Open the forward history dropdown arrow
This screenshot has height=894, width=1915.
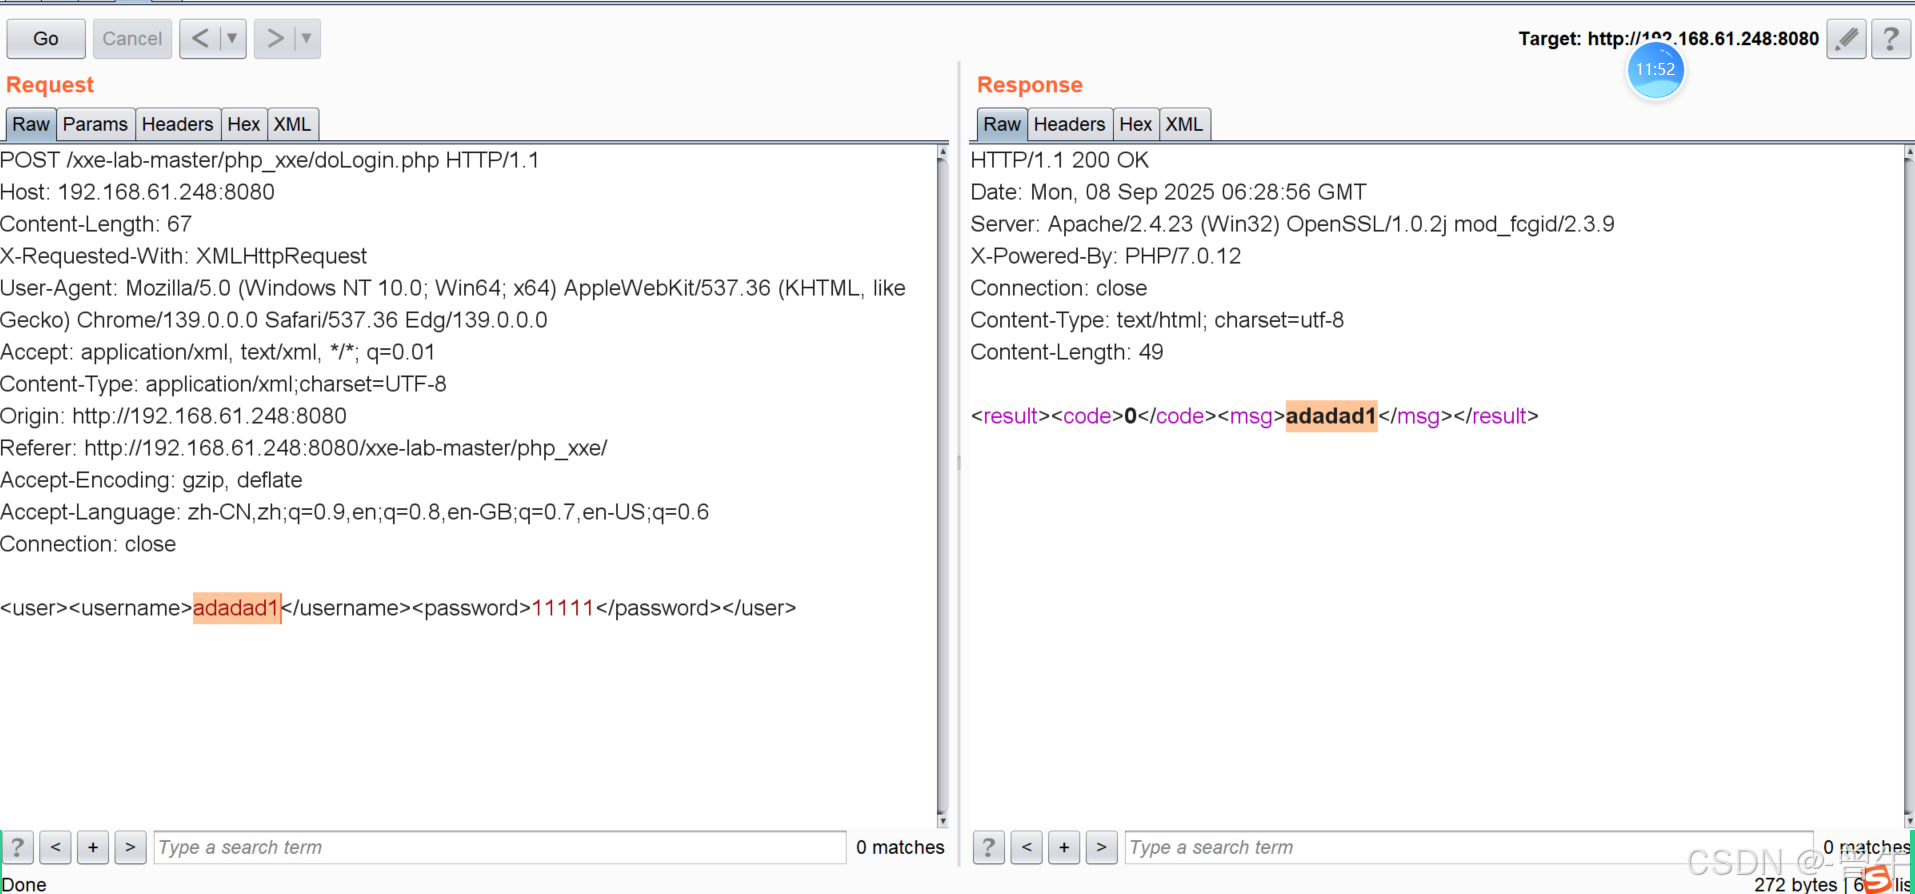tap(307, 39)
